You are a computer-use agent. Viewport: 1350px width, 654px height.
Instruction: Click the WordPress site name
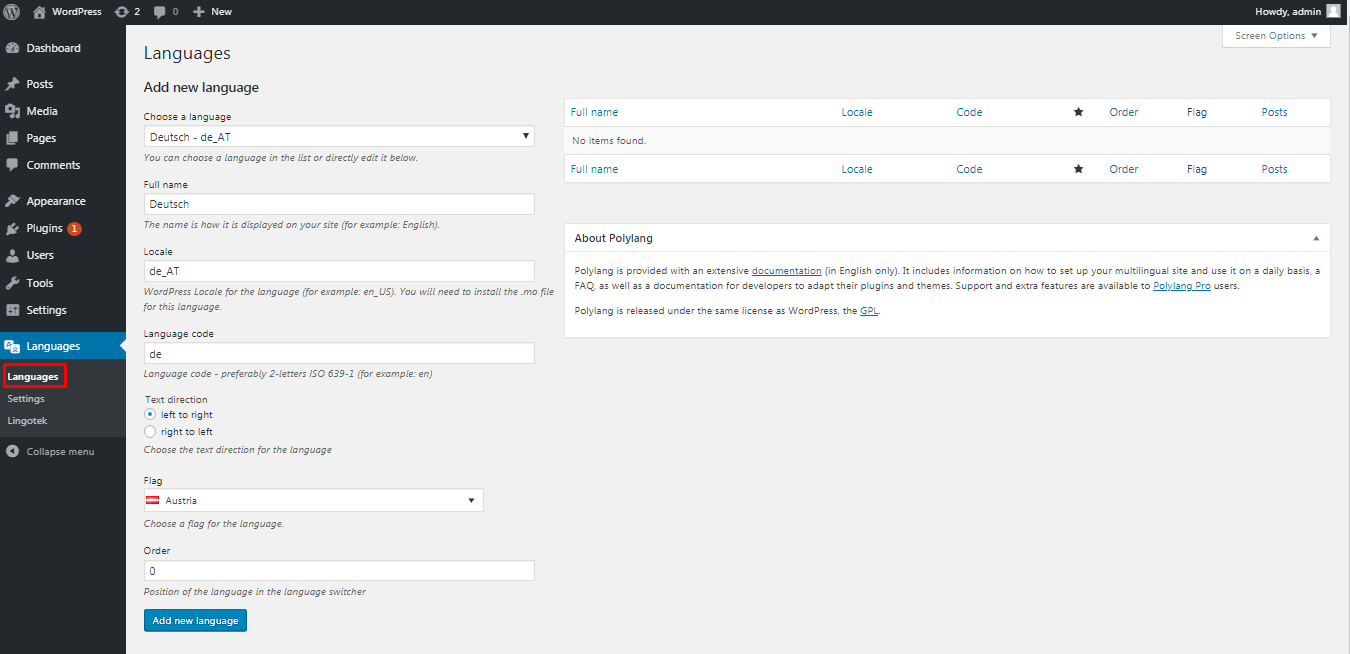click(x=77, y=12)
